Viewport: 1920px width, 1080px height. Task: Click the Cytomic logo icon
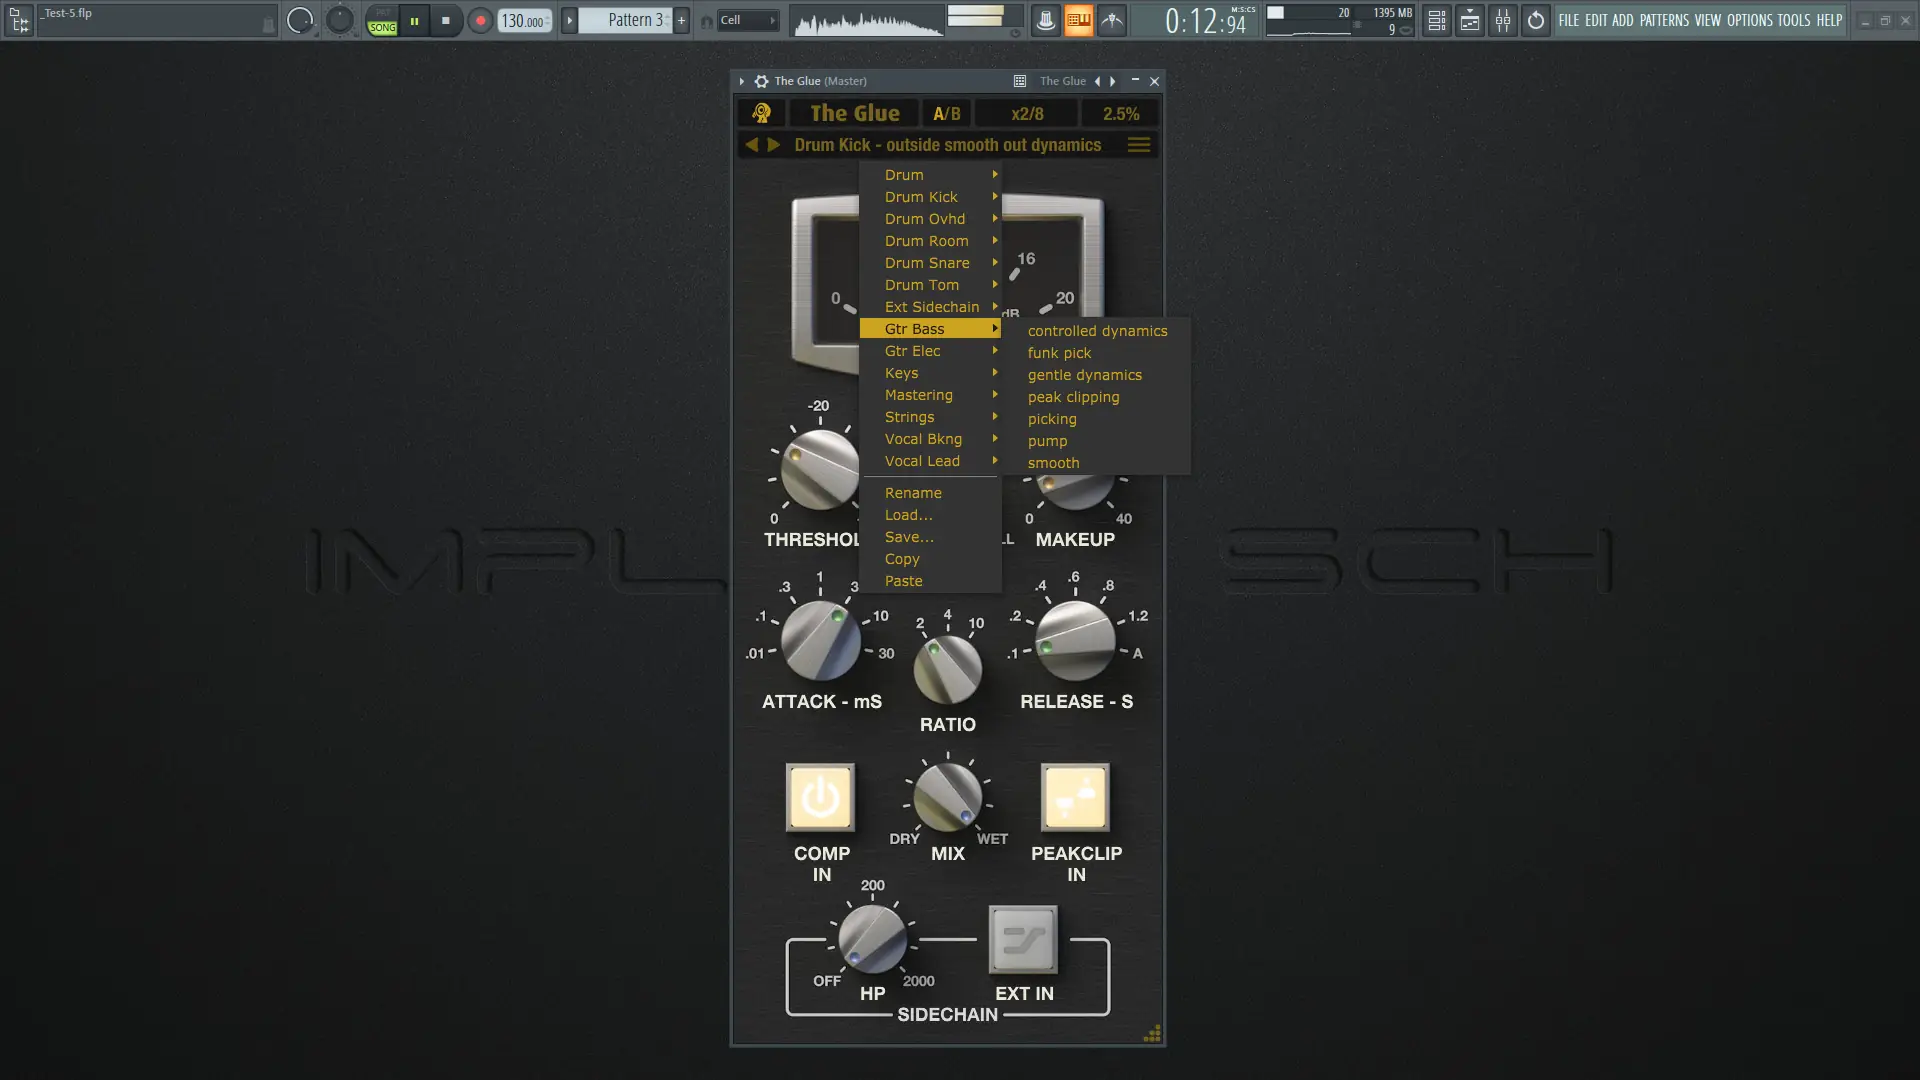pos(762,113)
